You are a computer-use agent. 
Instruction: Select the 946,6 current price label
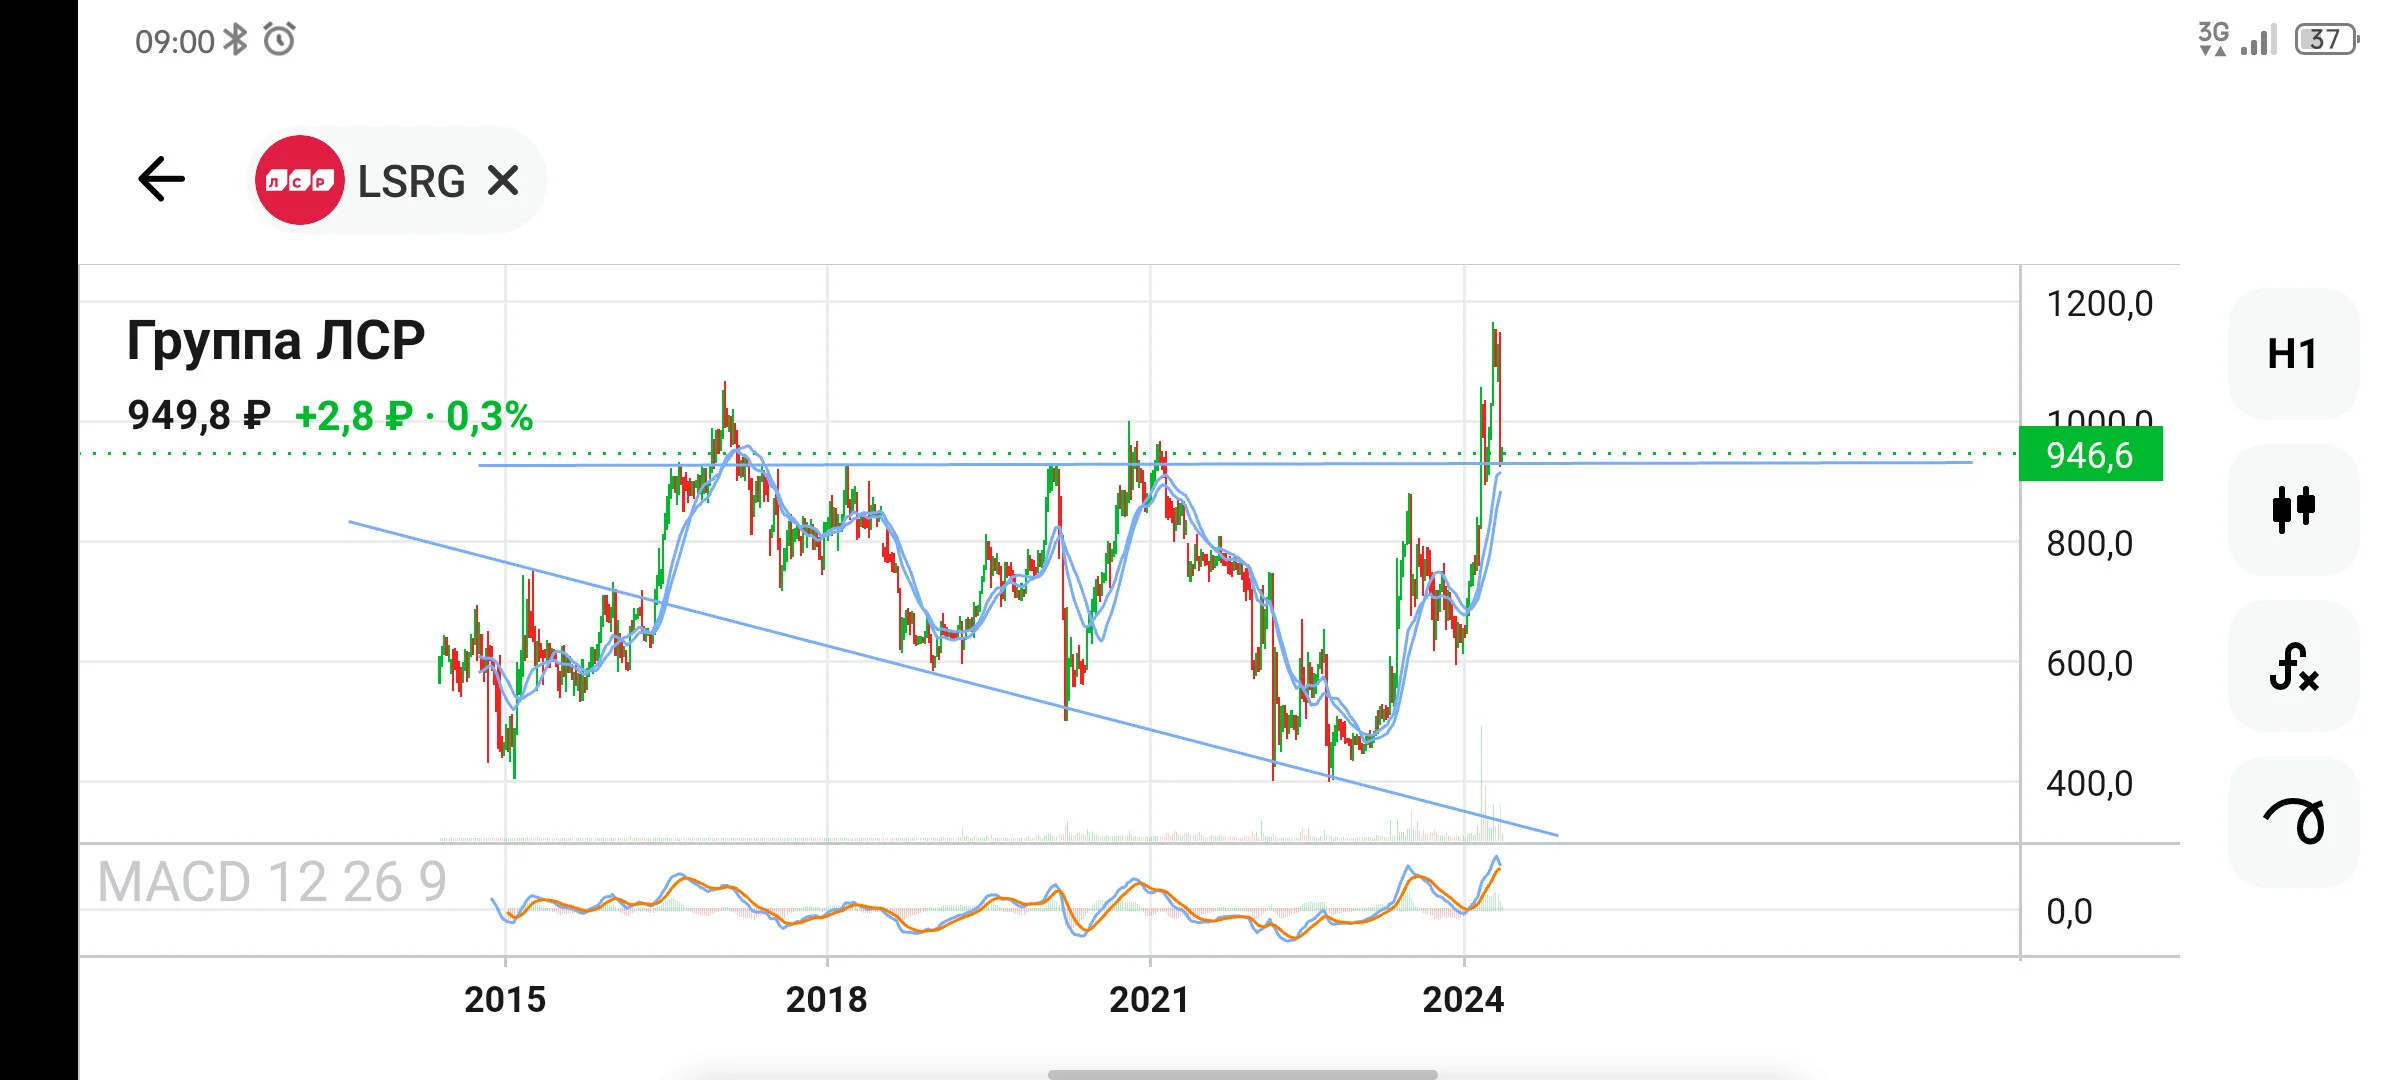pos(2091,454)
